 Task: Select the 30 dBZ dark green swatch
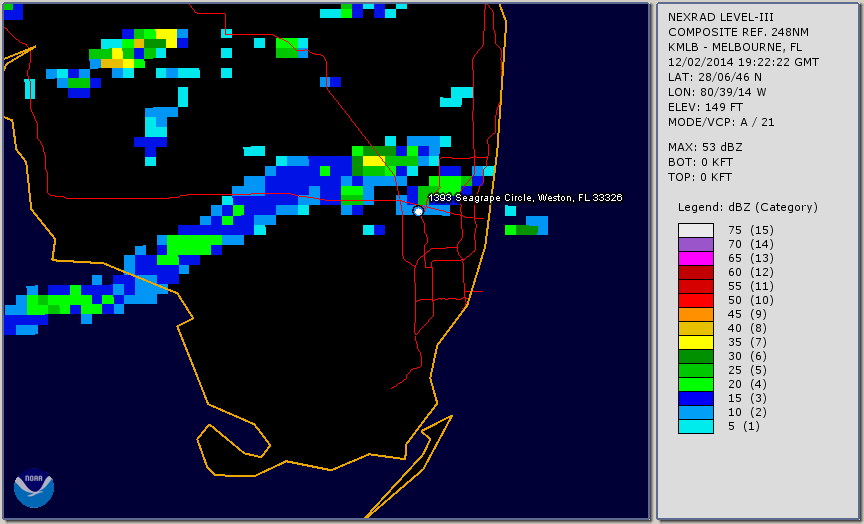(695, 356)
